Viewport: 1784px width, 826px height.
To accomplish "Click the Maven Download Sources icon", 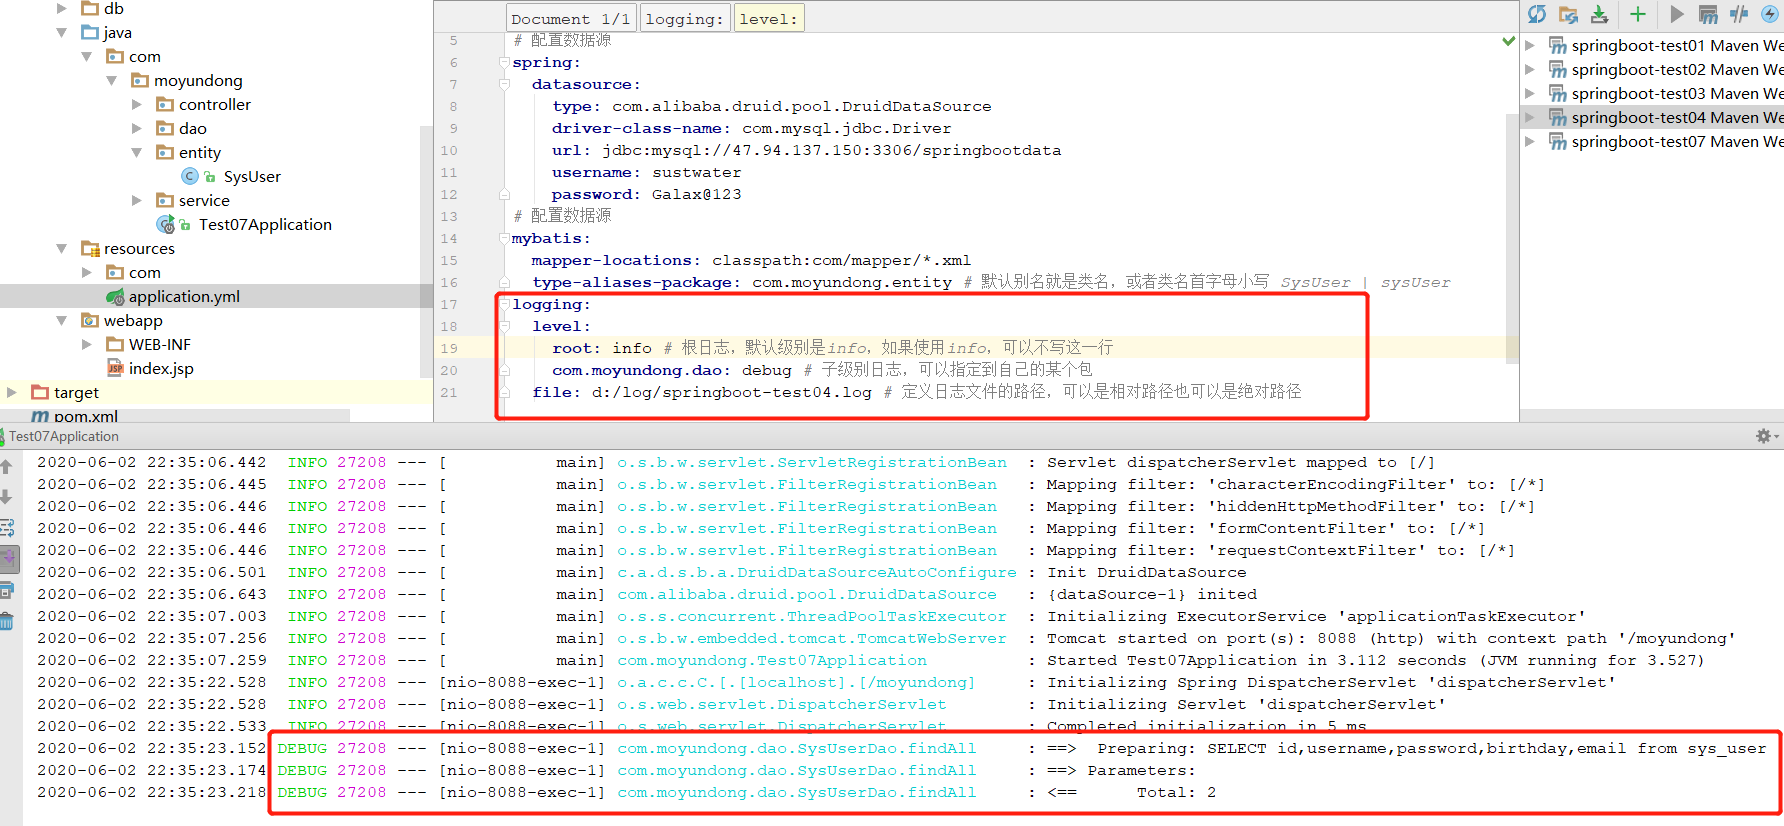I will click(x=1599, y=14).
